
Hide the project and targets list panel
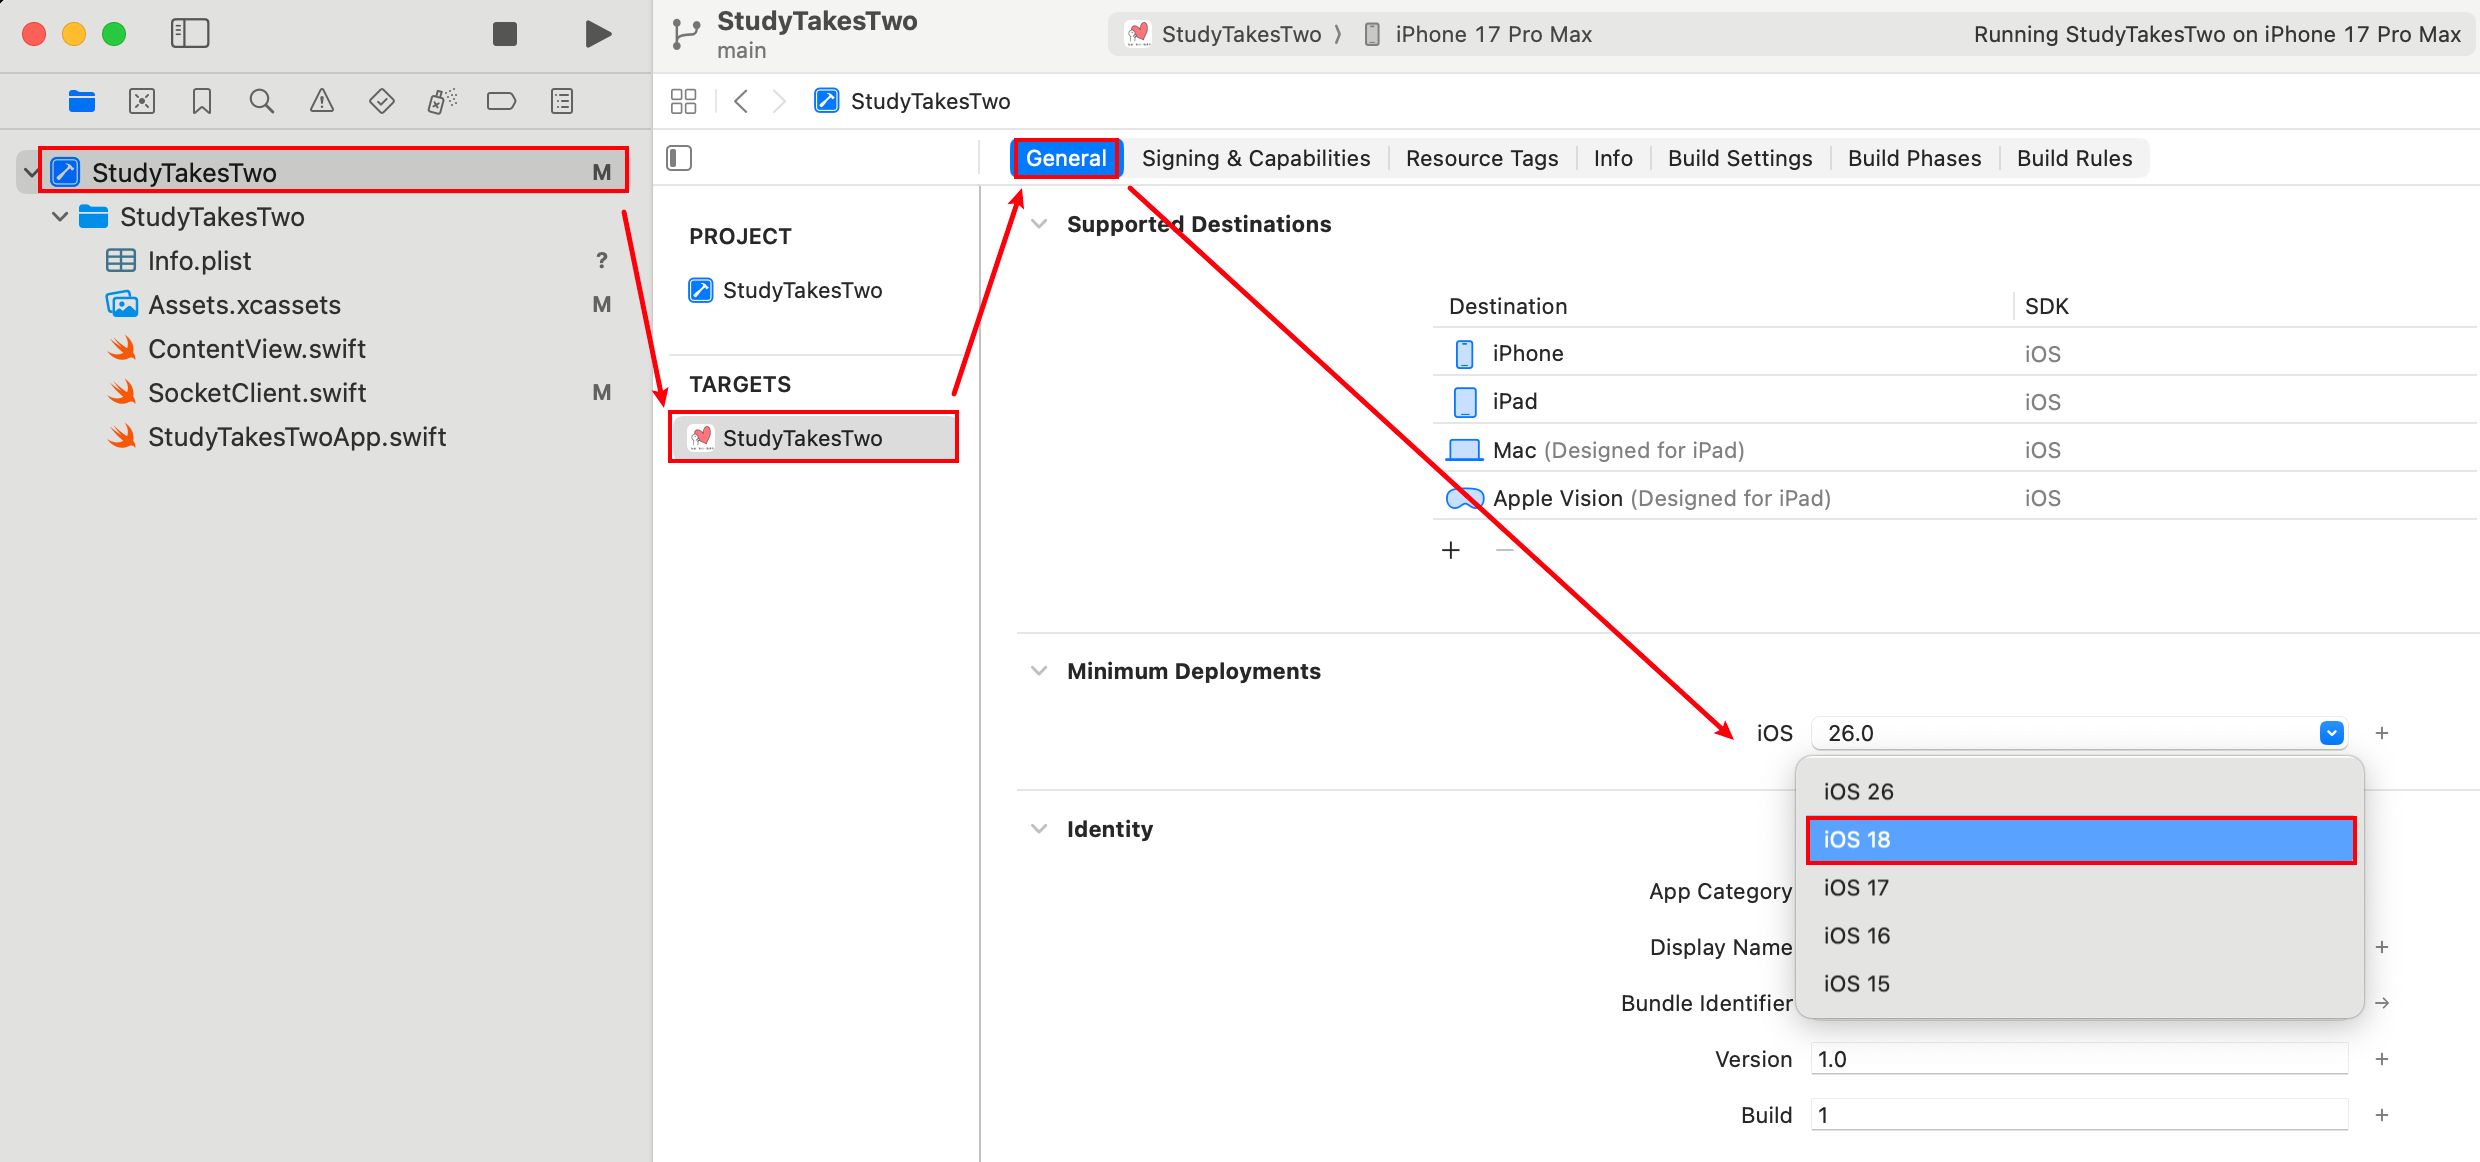tap(679, 158)
